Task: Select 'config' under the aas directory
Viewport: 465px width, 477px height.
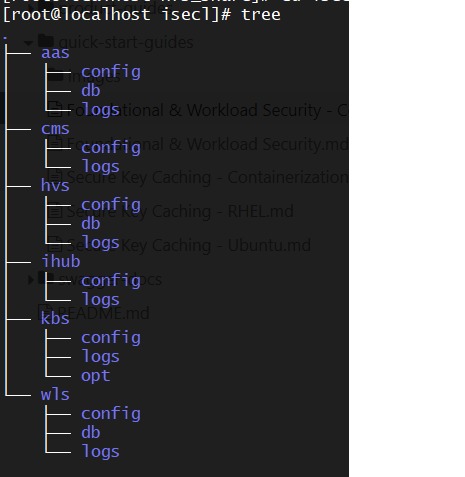Action: pos(111,72)
